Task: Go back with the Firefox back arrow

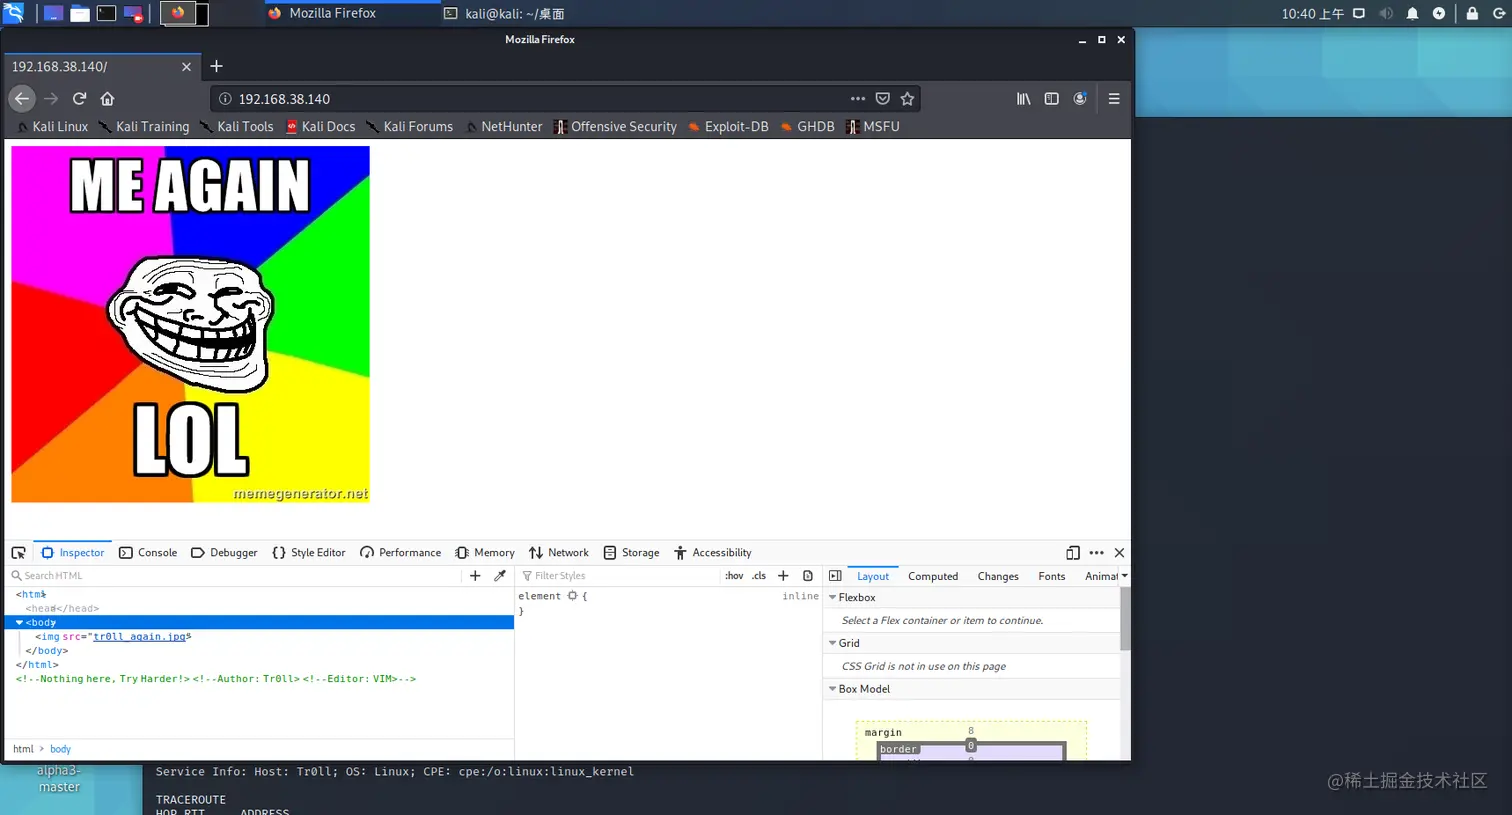Action: 22,98
